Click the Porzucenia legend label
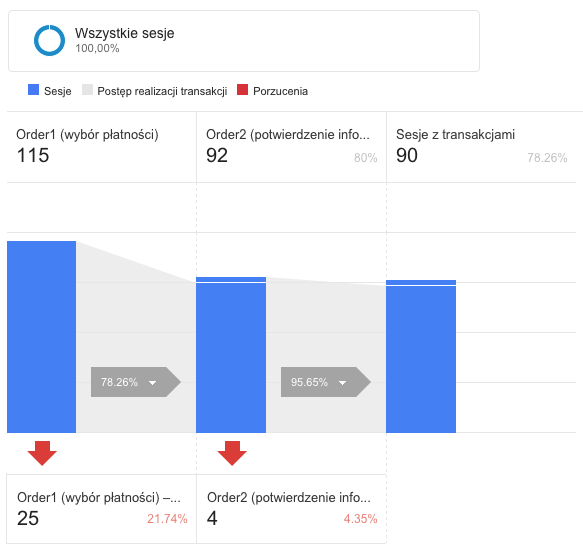 280,91
